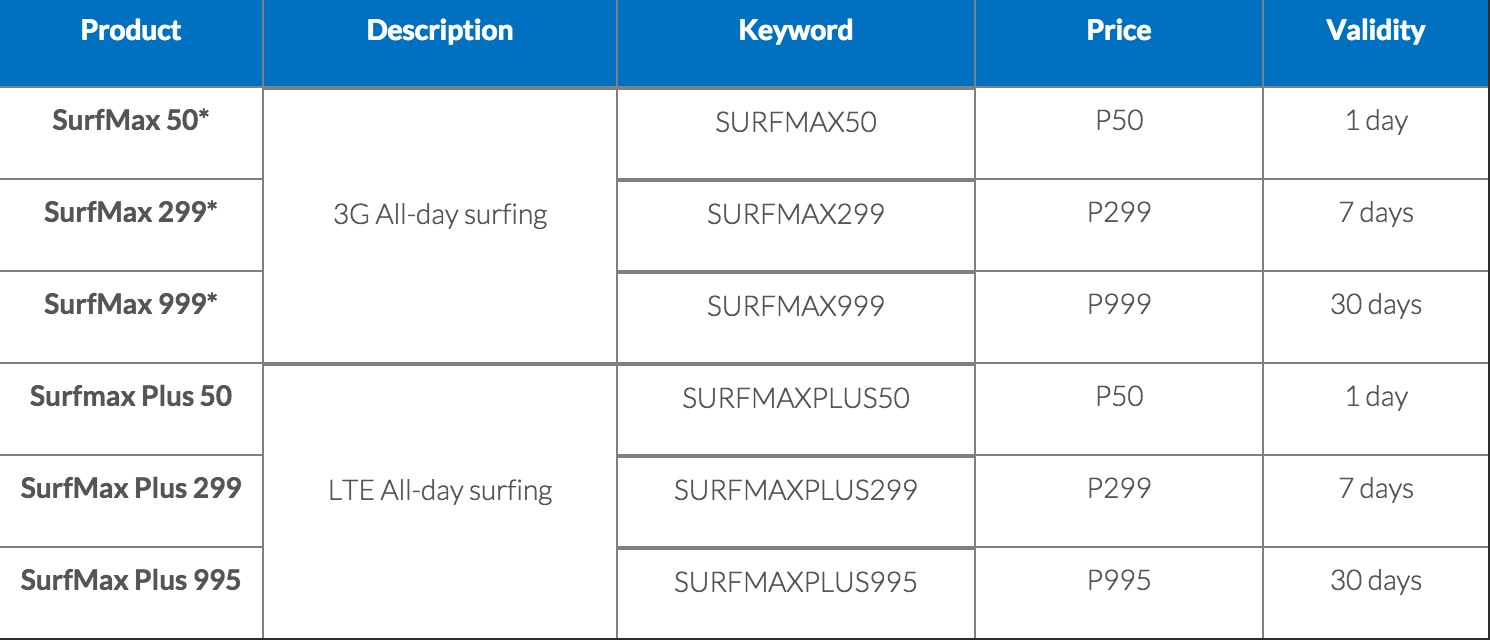Click the LTE All-day surfing description
This screenshot has height=640, width=1490.
pyautogui.click(x=440, y=491)
